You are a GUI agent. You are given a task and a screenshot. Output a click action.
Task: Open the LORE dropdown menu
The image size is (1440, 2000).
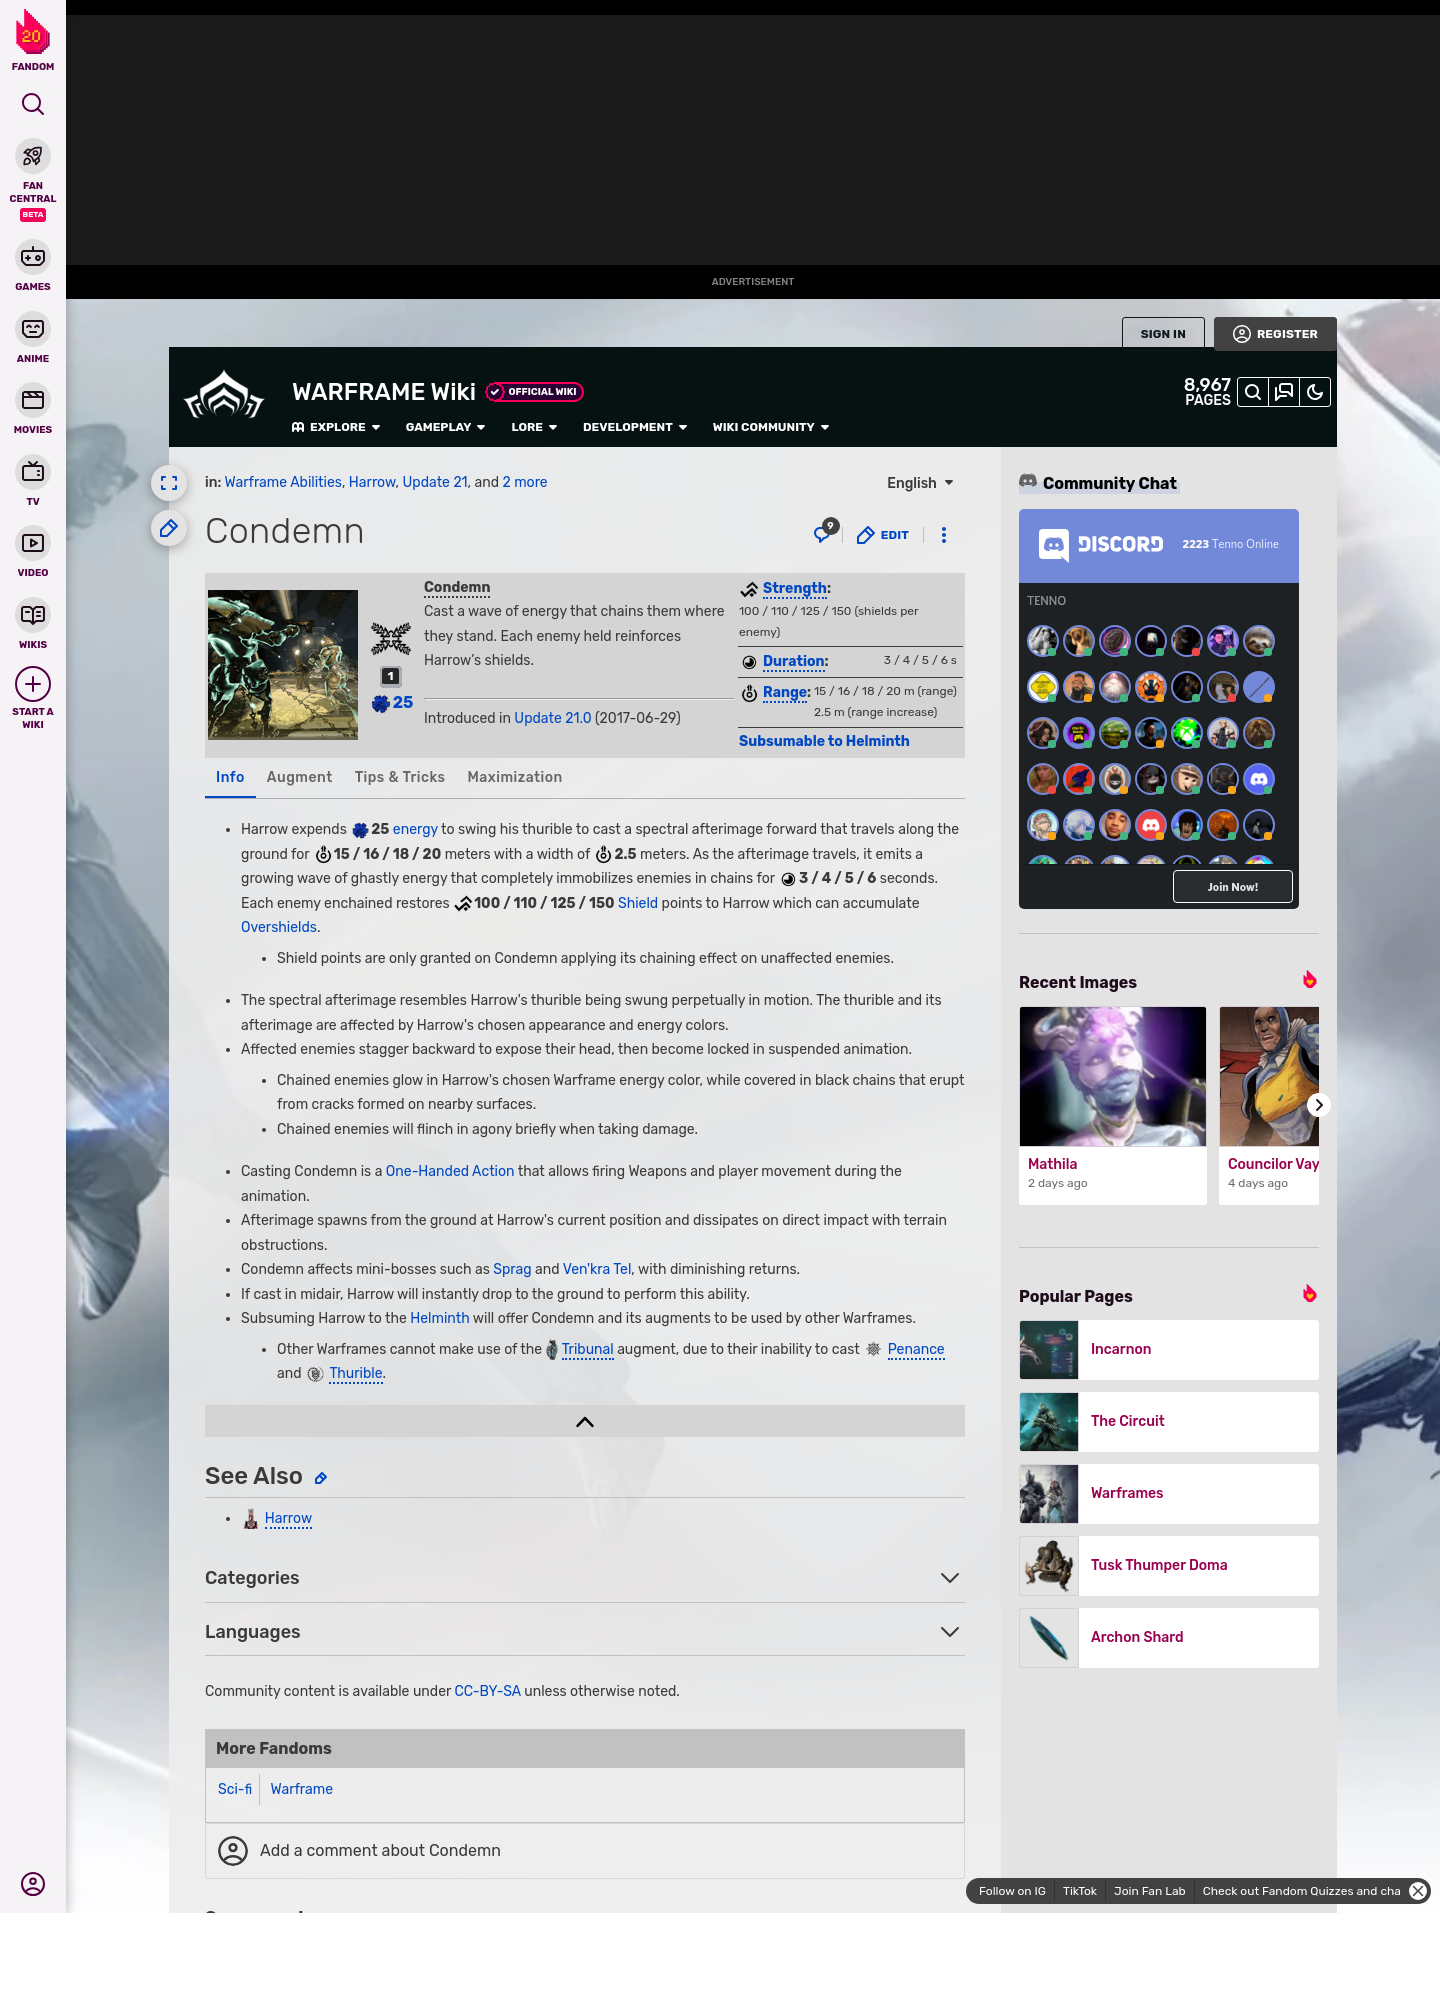point(534,427)
